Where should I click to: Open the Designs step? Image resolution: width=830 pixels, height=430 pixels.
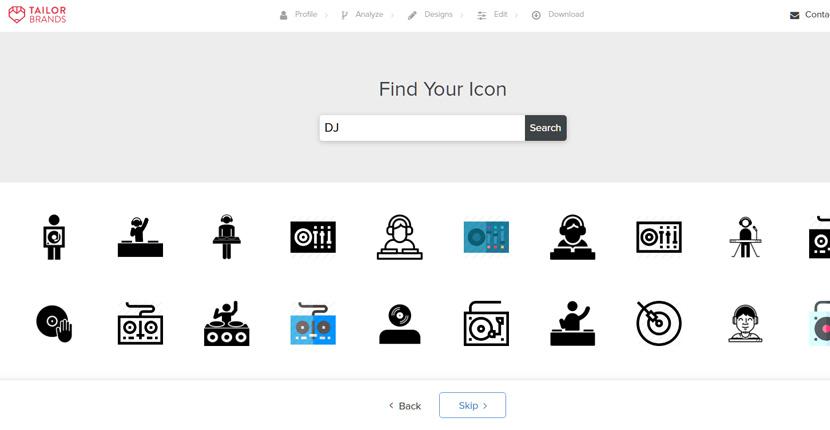[x=430, y=15]
